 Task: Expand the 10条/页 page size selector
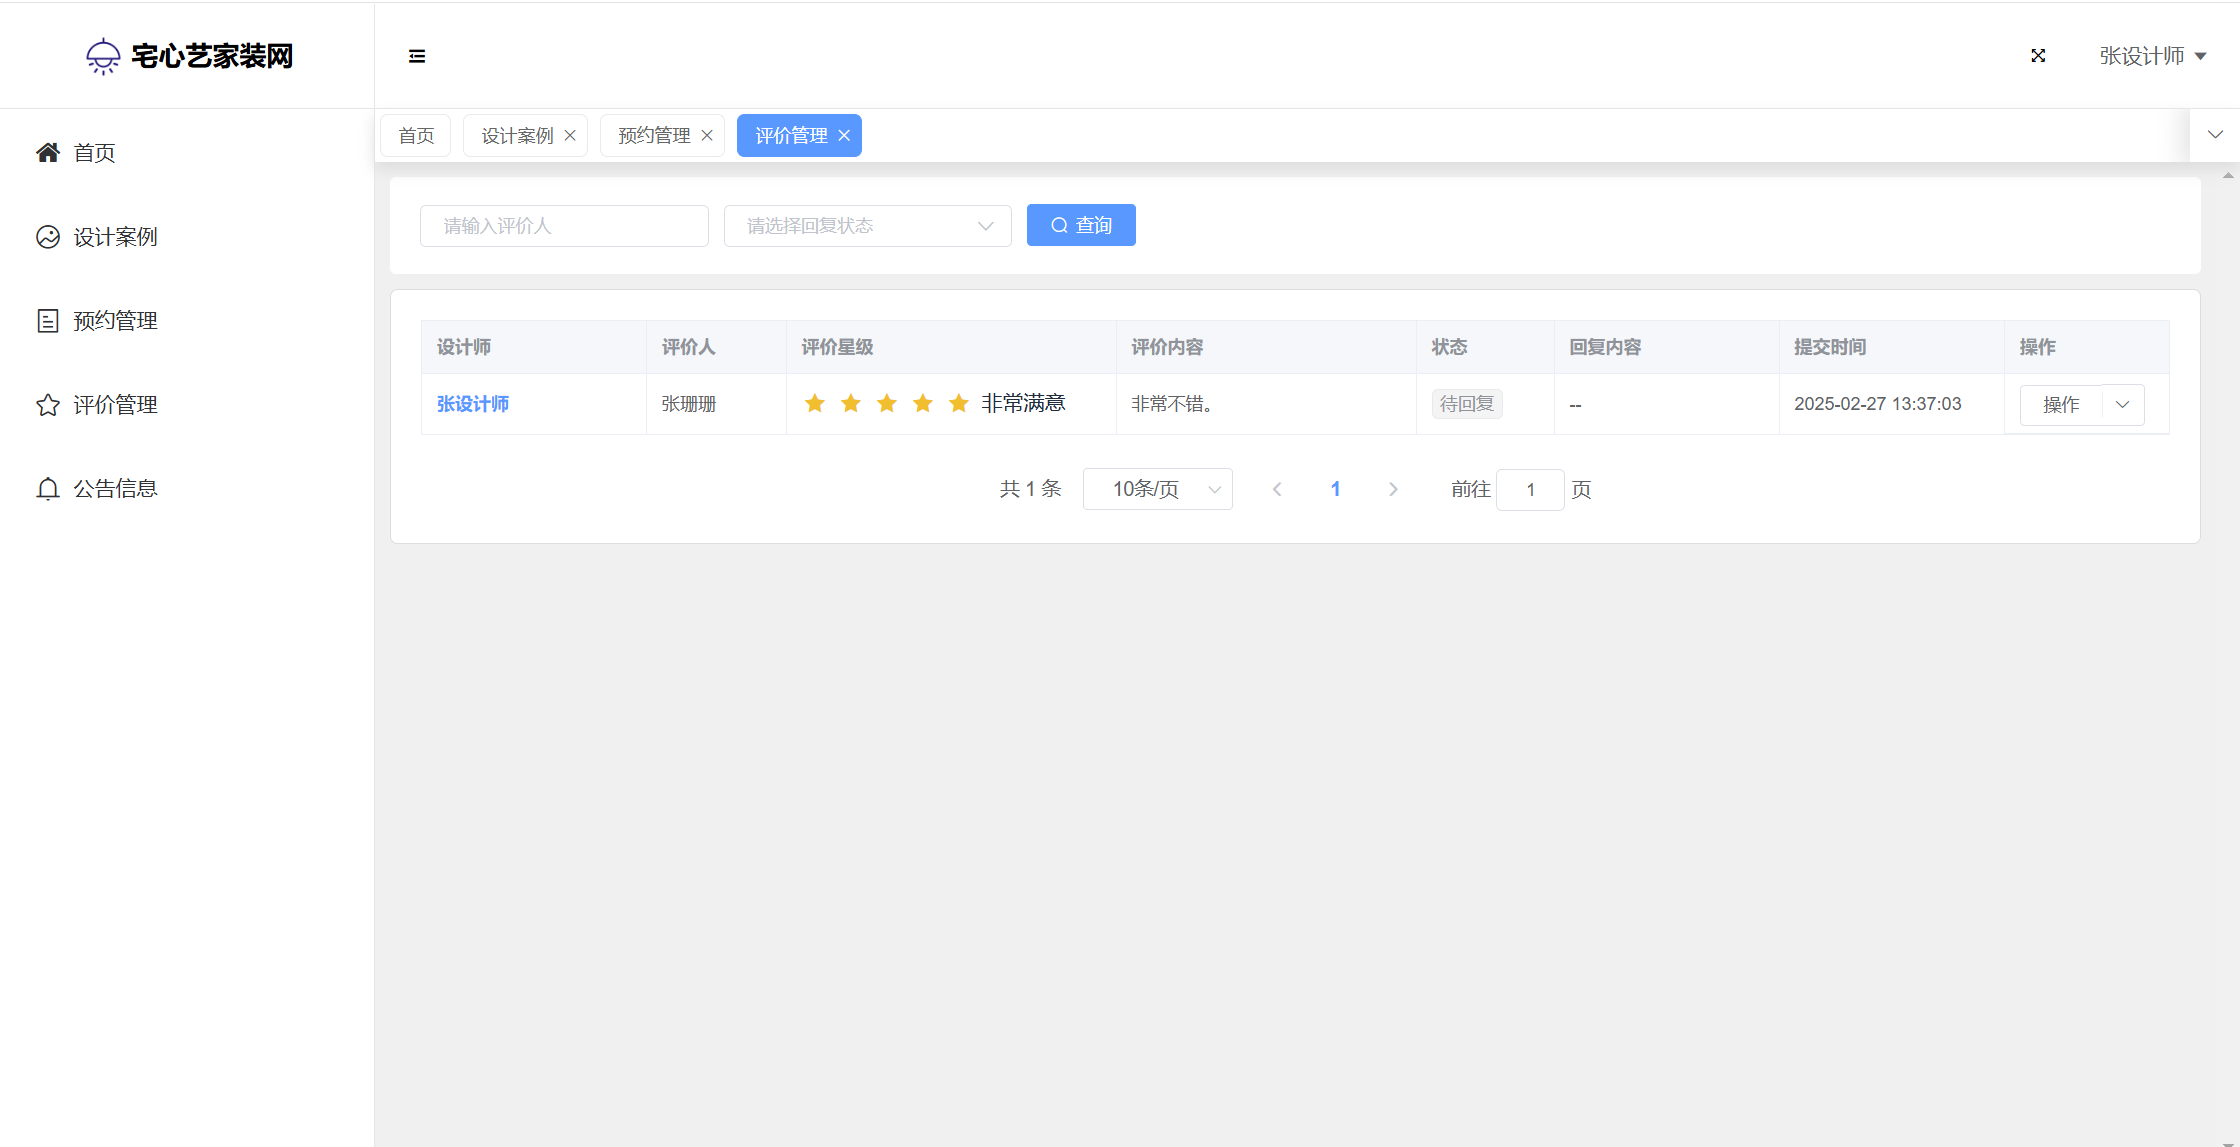1157,489
